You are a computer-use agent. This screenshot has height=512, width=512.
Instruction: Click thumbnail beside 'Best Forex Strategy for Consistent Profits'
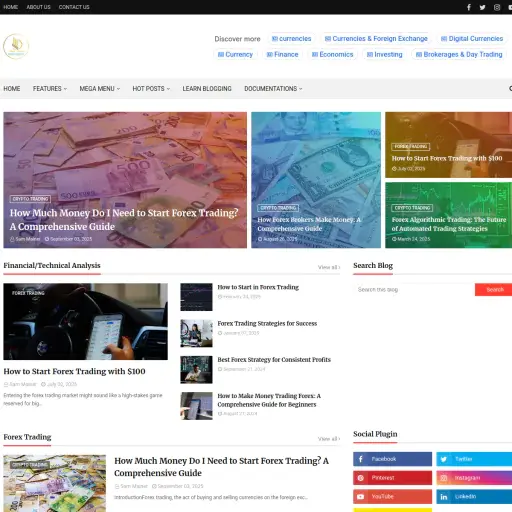click(x=196, y=370)
